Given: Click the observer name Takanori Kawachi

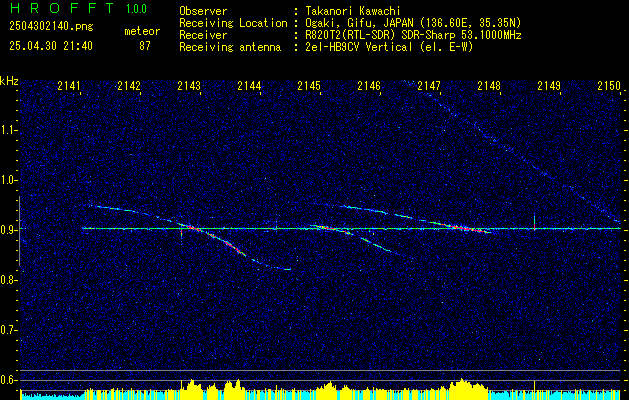Looking at the screenshot, I should (x=353, y=11).
